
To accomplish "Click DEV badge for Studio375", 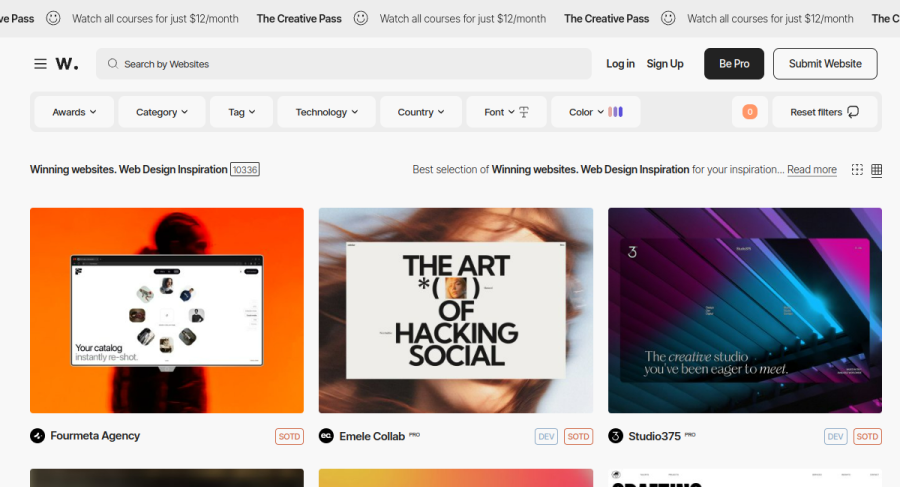I will (x=835, y=436).
